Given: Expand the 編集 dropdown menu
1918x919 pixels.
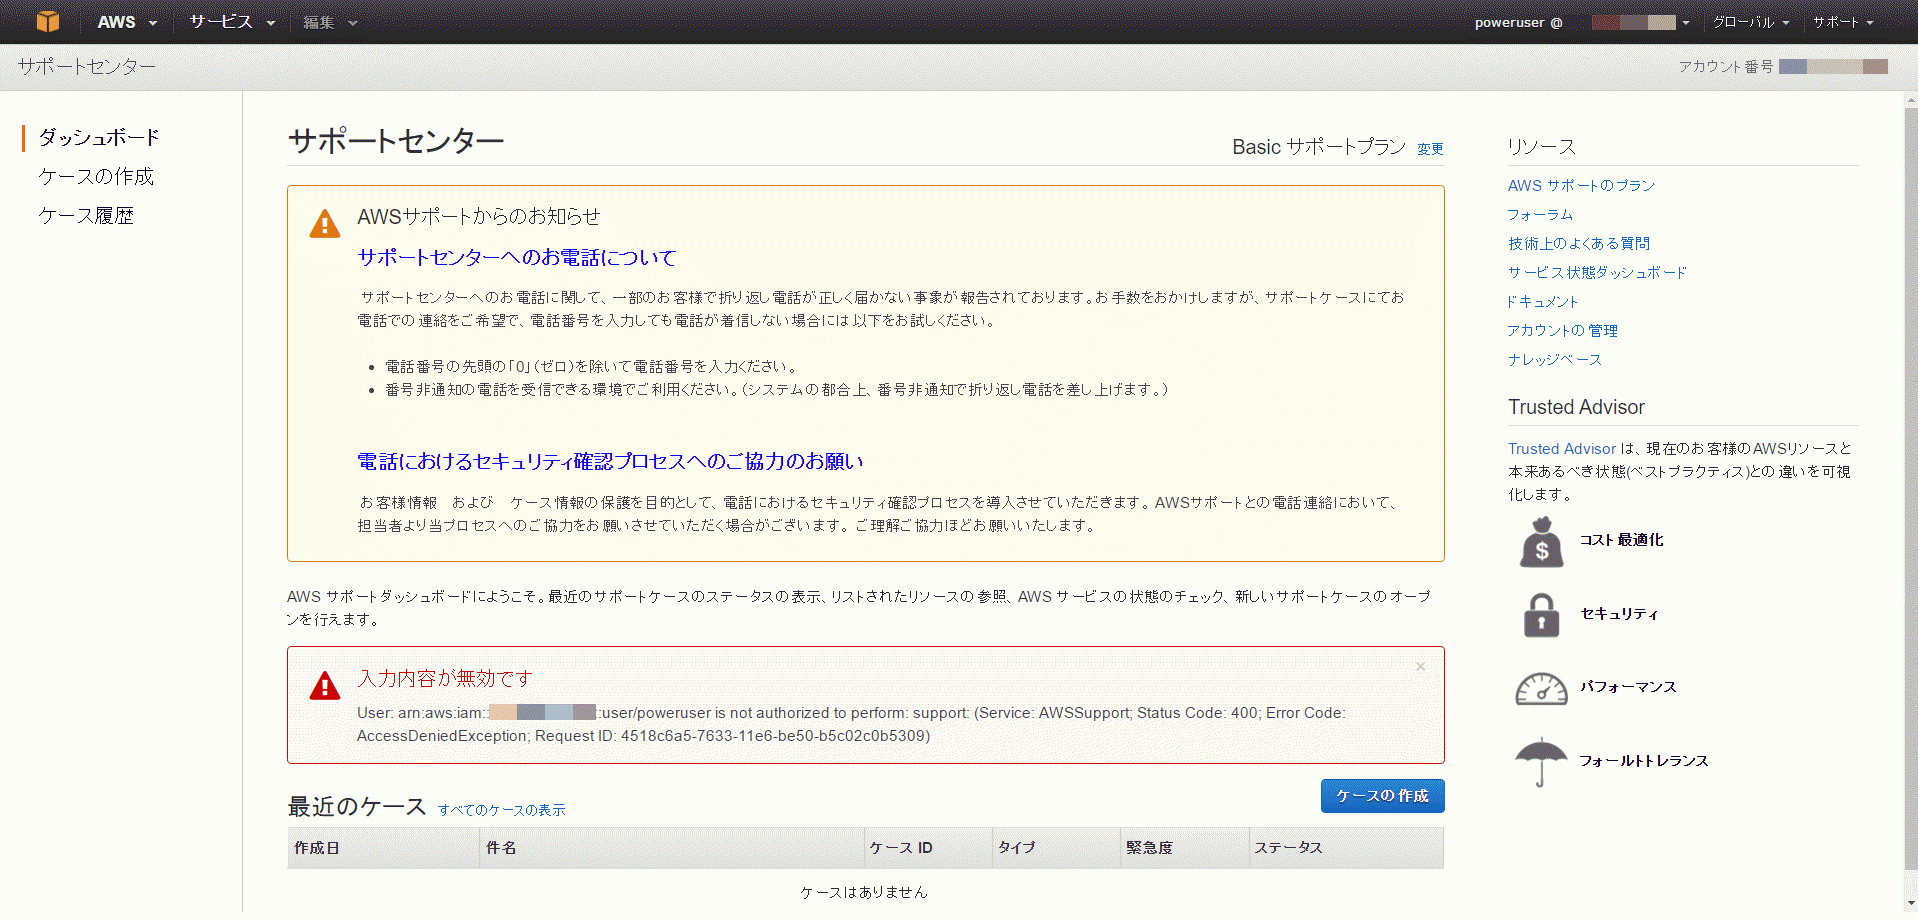Looking at the screenshot, I should click(330, 22).
